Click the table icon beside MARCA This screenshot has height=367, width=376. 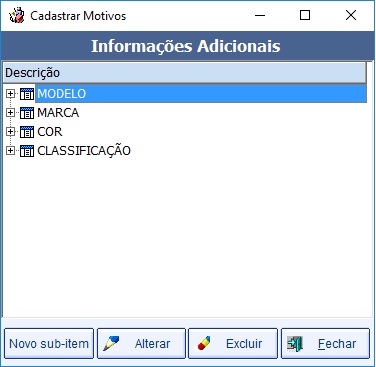[x=27, y=113]
